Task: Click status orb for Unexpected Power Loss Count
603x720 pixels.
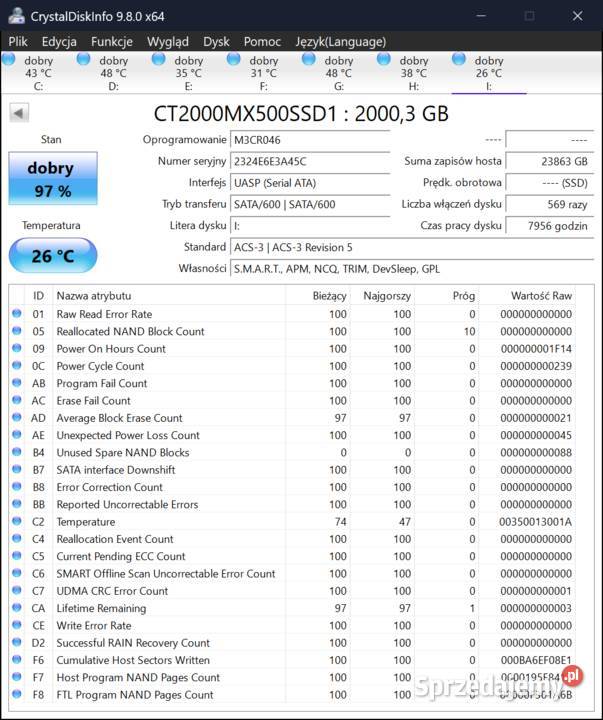Action: click(x=17, y=434)
